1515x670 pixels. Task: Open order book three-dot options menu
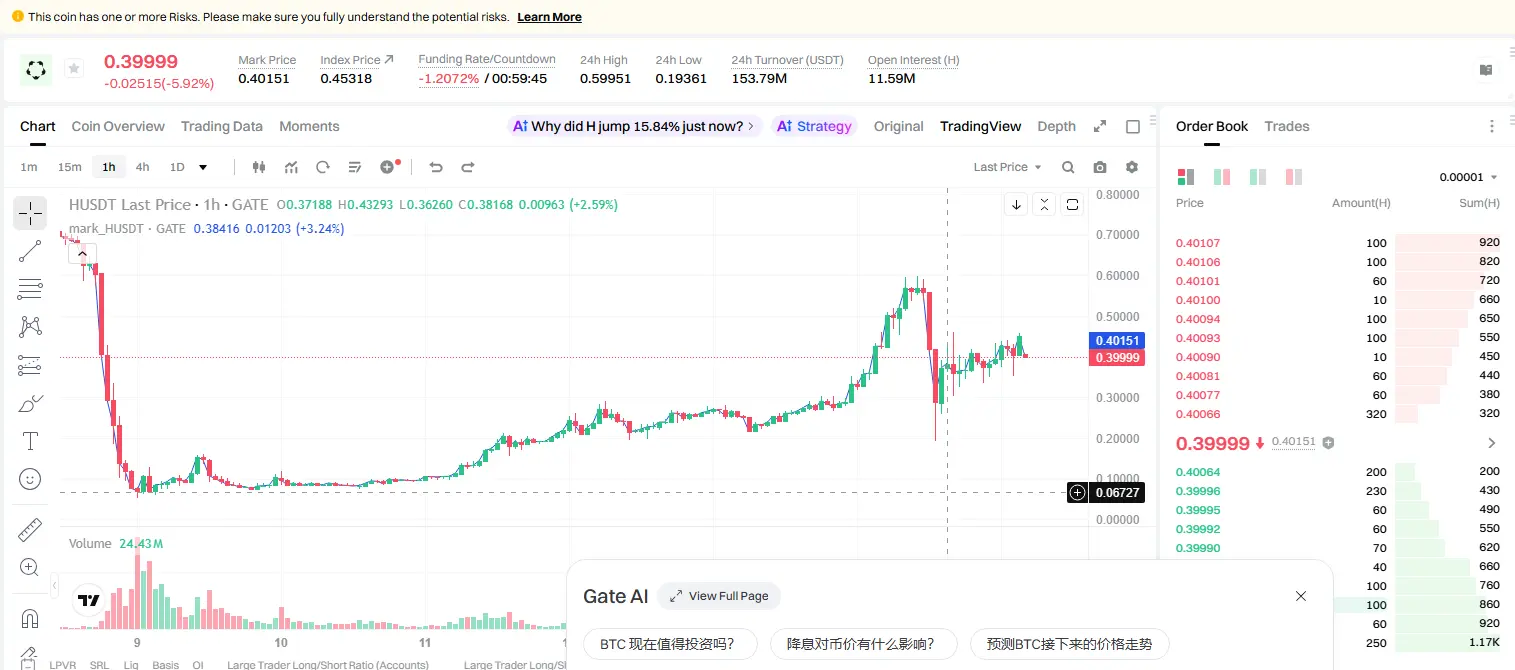(x=1492, y=126)
